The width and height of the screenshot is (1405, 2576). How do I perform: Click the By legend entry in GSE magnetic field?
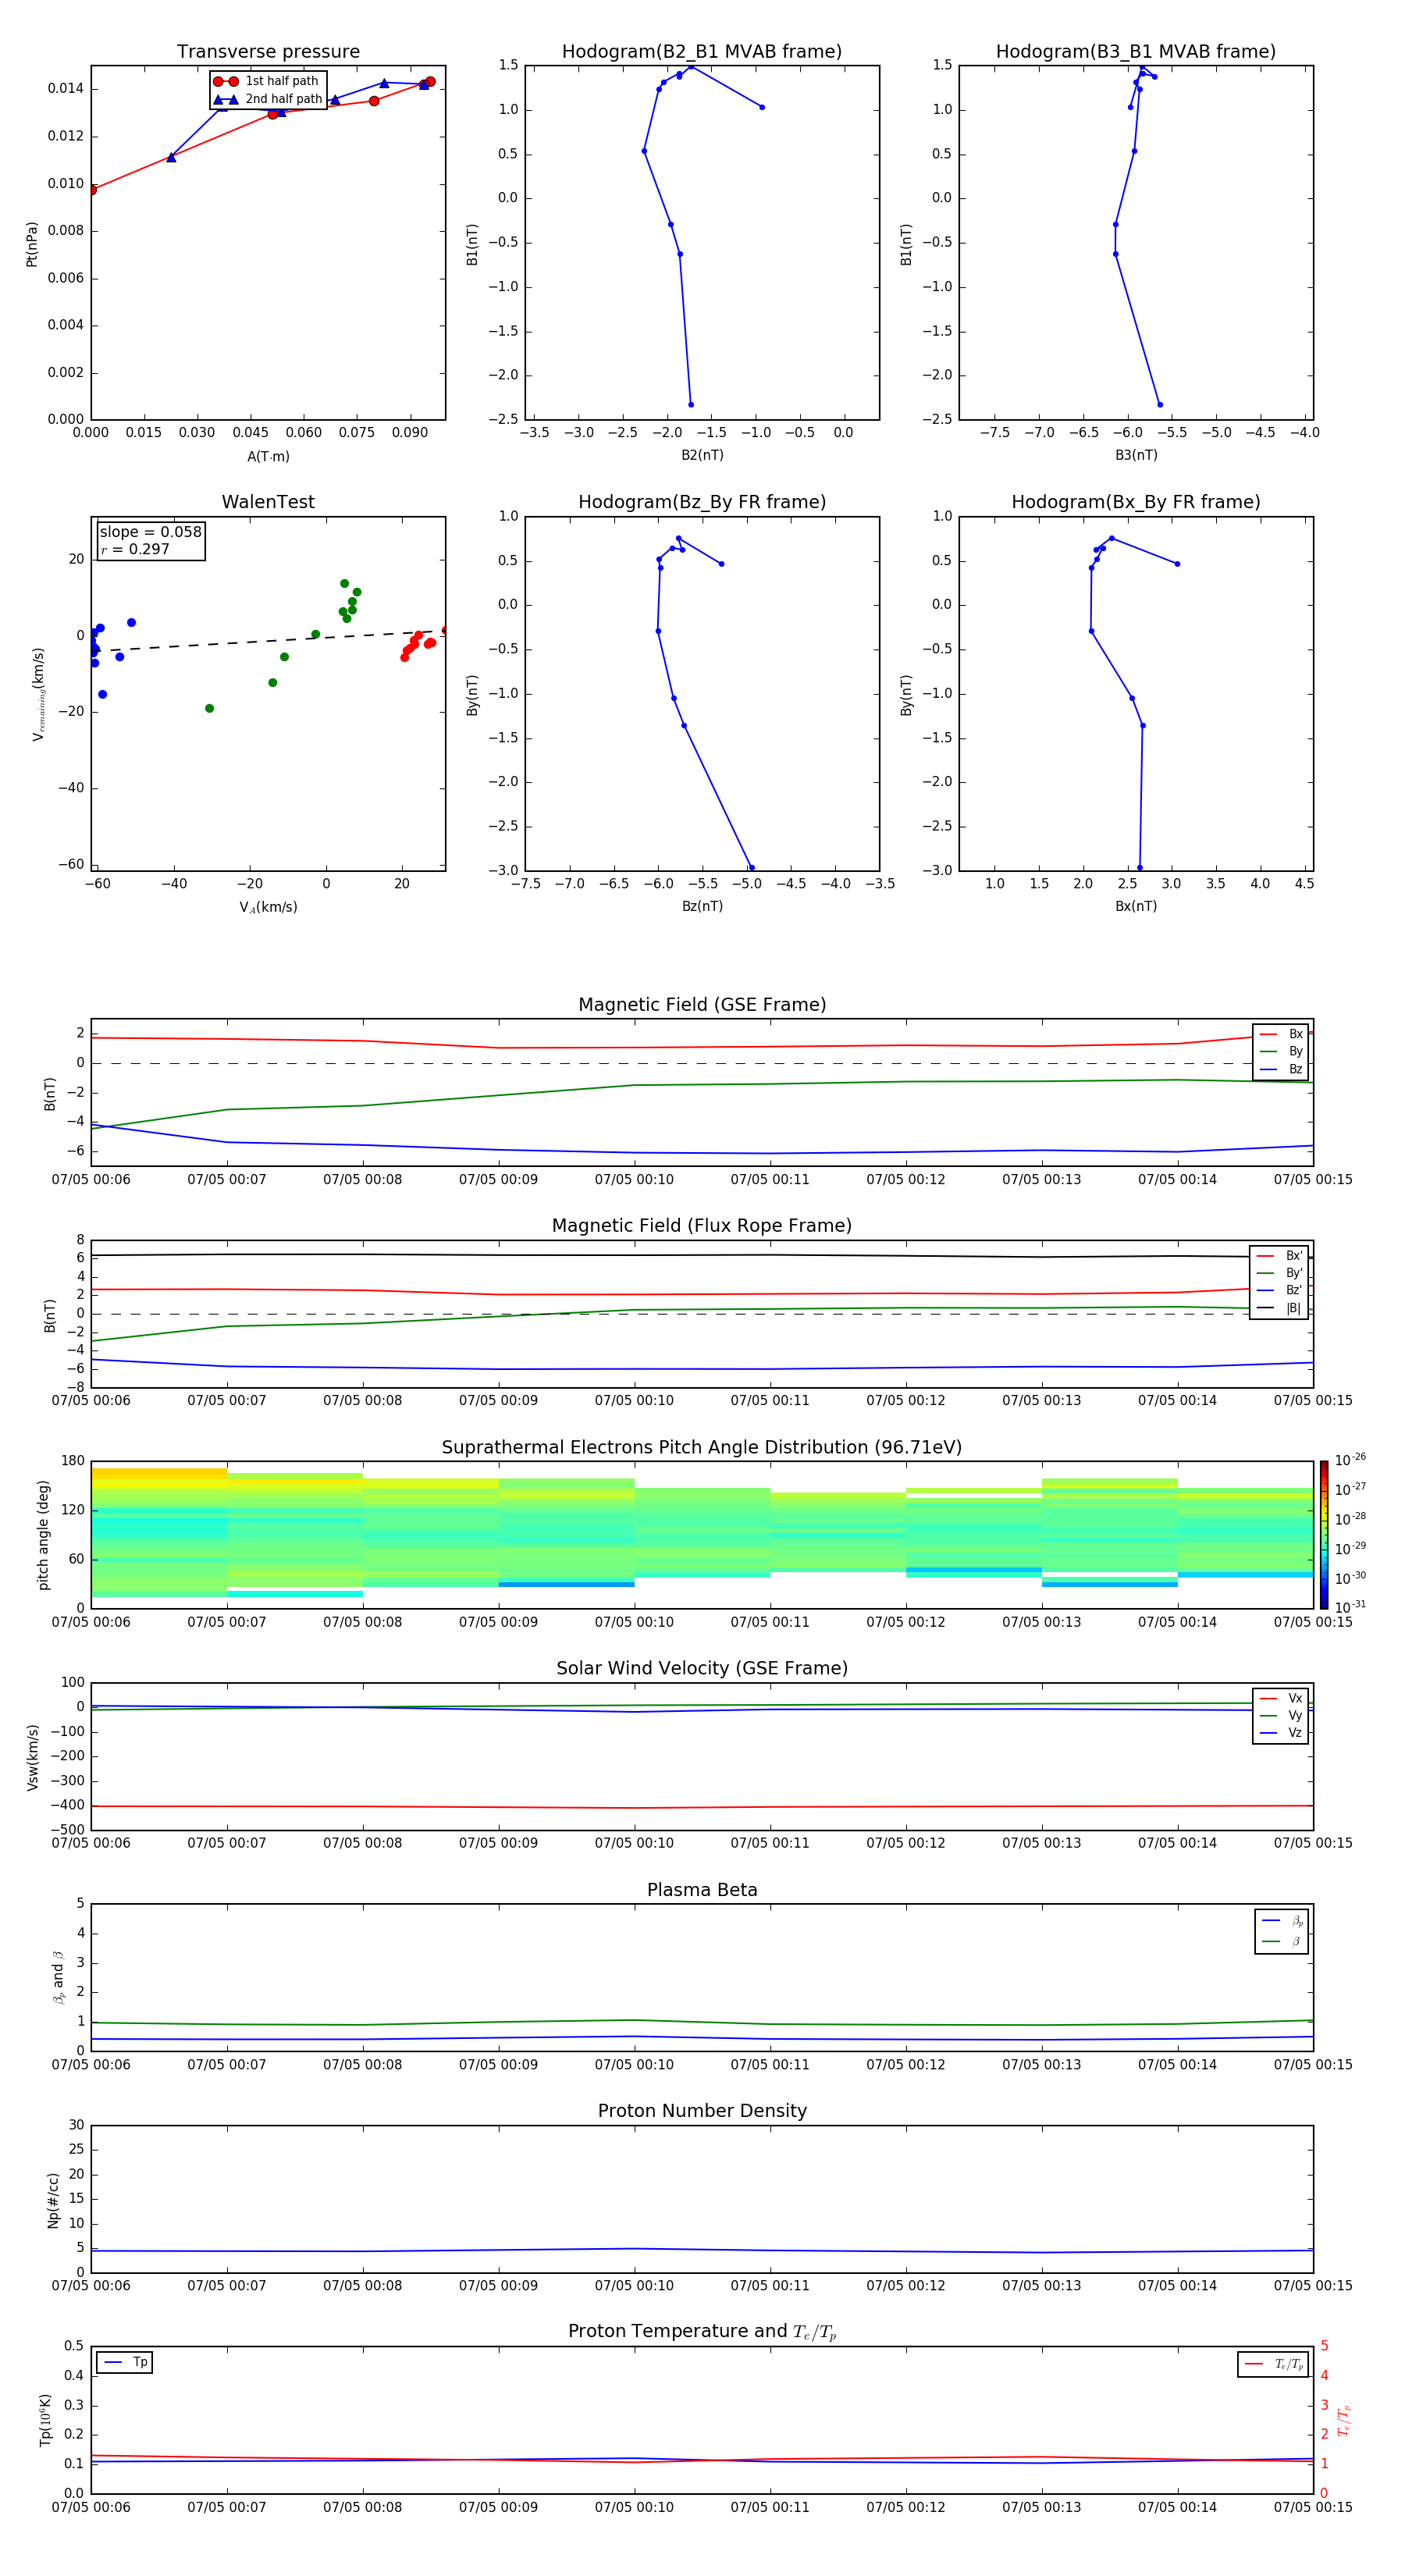pos(1281,1051)
